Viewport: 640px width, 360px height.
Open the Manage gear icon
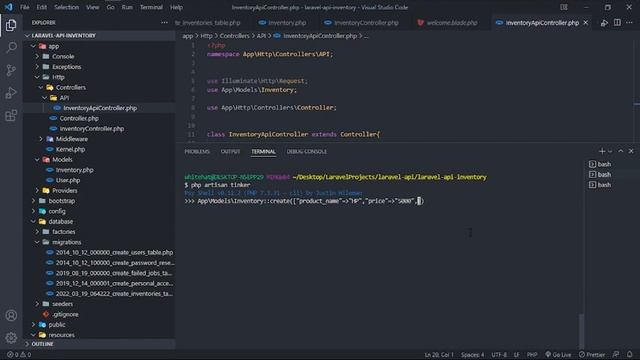11,338
